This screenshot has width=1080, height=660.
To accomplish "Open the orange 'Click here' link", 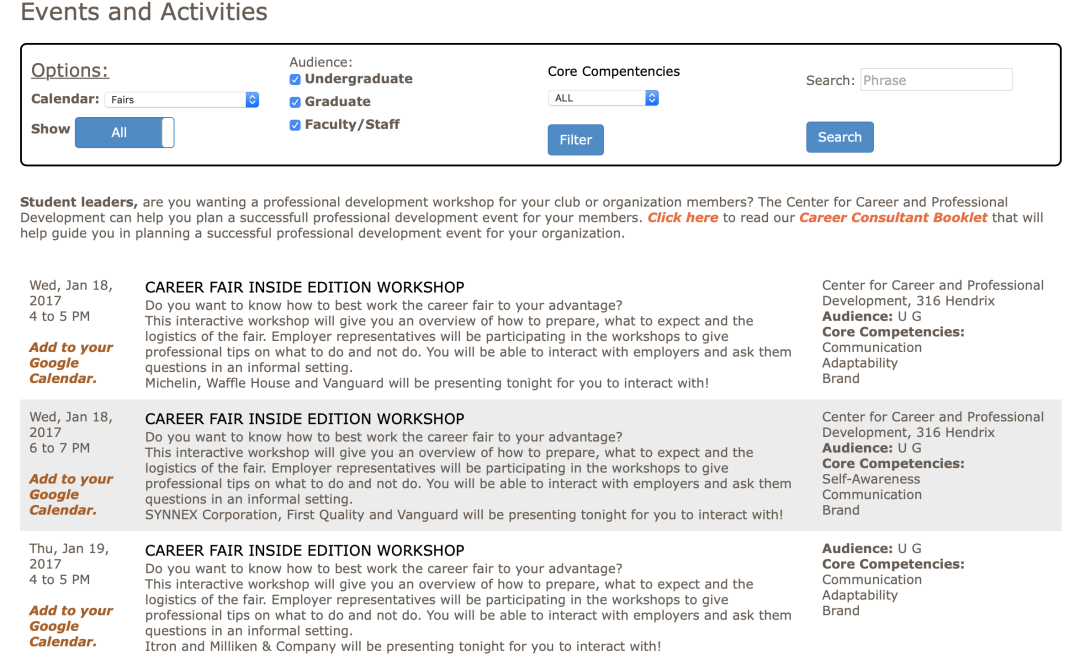I will pyautogui.click(x=682, y=217).
